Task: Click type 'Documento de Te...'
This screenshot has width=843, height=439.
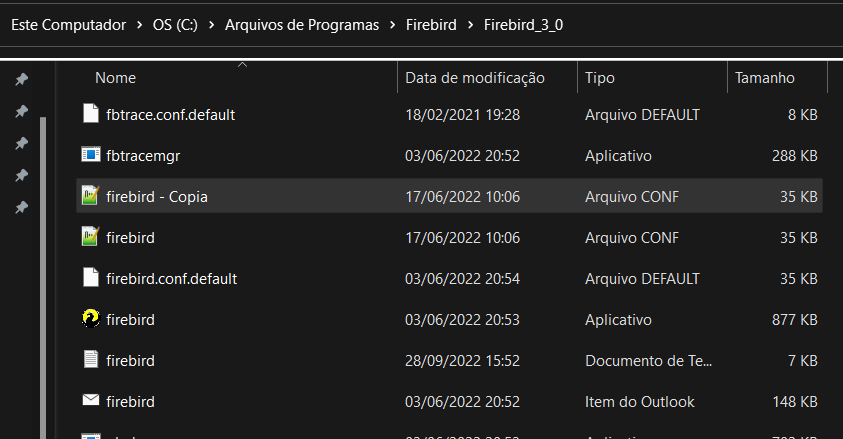Action: click(x=648, y=361)
